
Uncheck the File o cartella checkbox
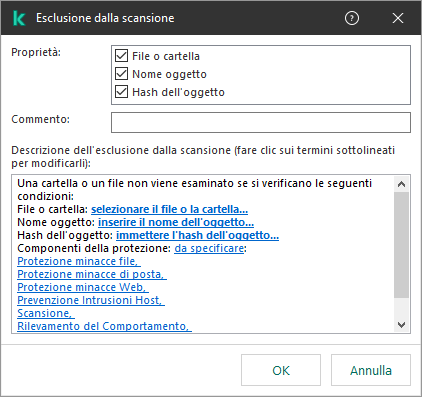(121, 56)
